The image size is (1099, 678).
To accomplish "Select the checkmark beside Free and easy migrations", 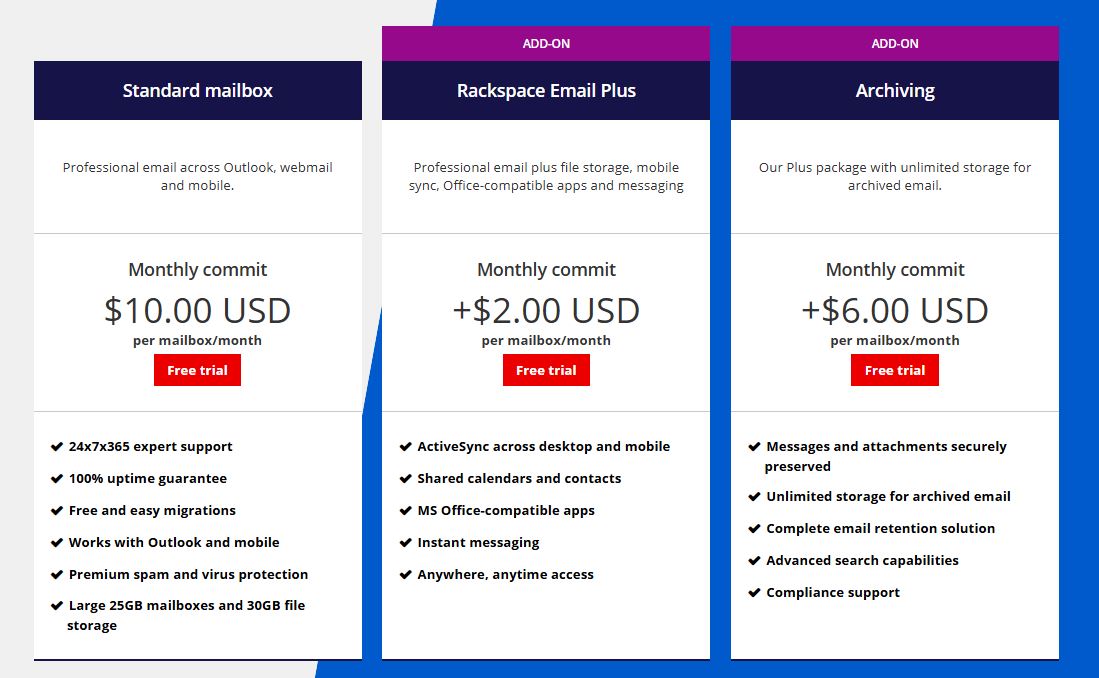I will (57, 510).
